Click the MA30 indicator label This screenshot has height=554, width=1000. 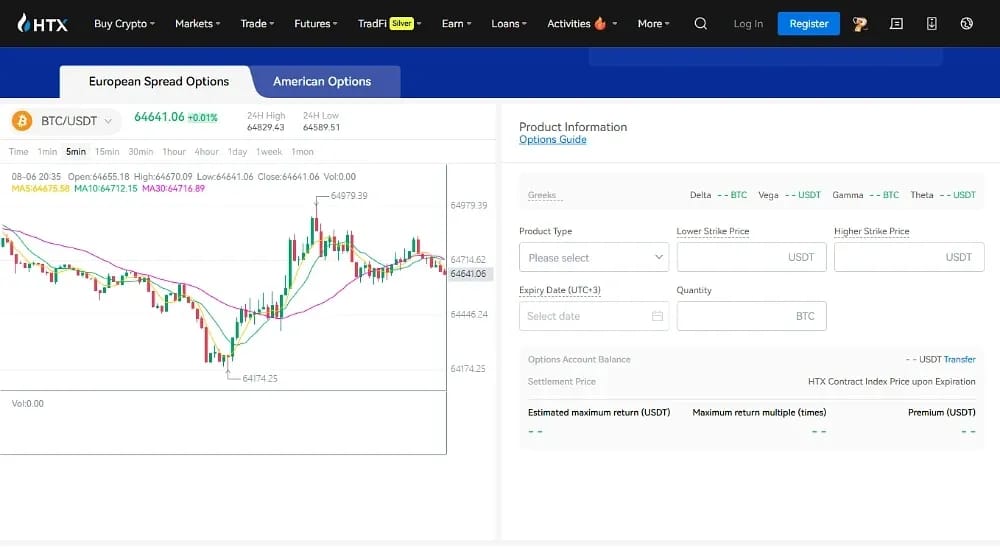pyautogui.click(x=173, y=189)
